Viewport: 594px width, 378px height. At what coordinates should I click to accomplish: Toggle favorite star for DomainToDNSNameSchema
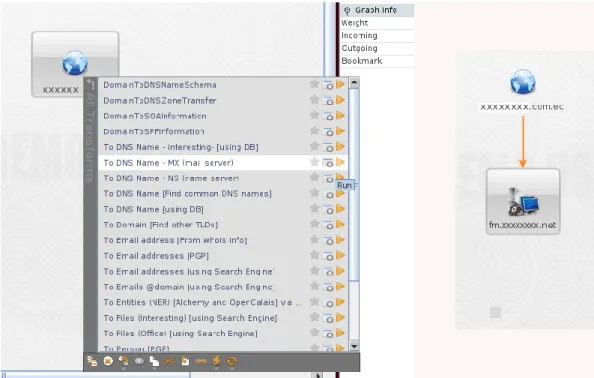click(x=314, y=84)
